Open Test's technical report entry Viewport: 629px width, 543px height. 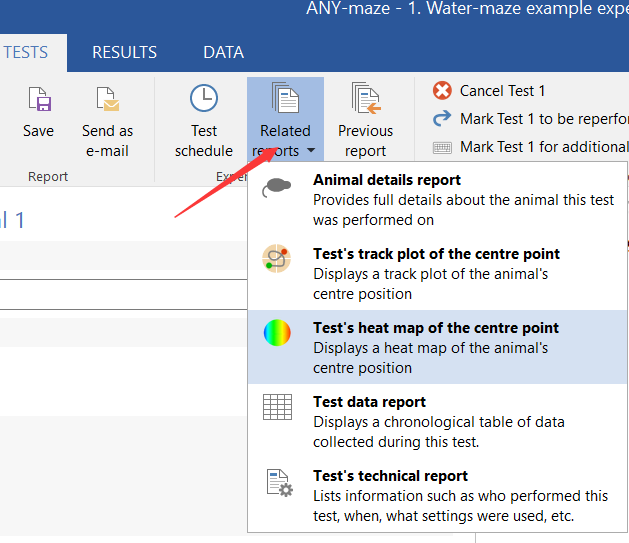click(390, 476)
